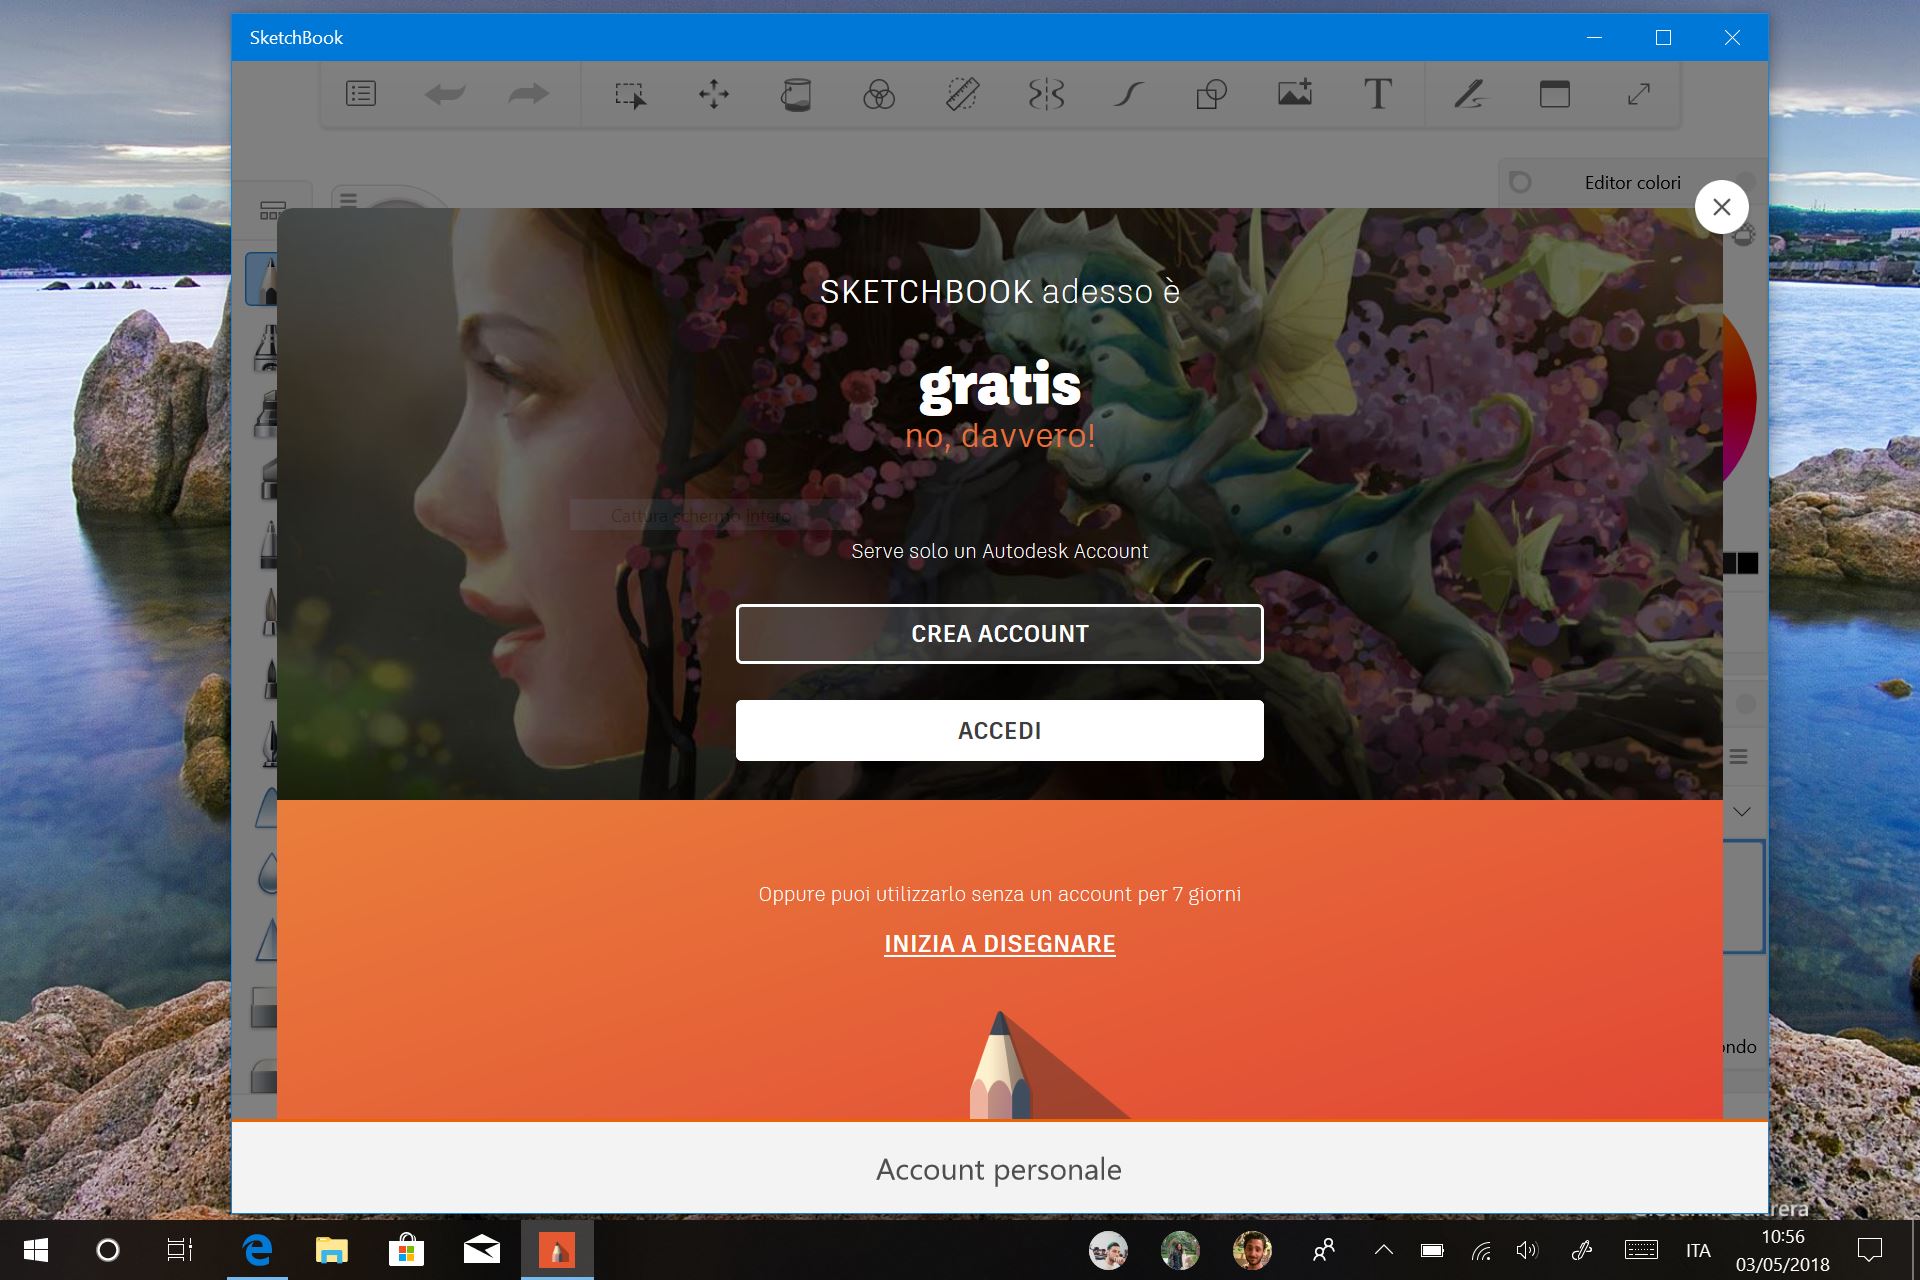1920x1280 pixels.
Task: Open the Windows Ink Workspace pen icon
Action: pos(1582,1250)
